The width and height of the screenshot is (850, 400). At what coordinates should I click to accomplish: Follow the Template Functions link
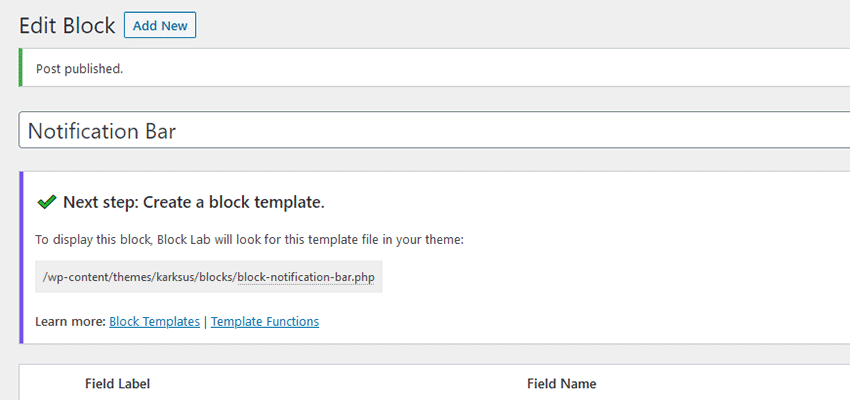[265, 322]
